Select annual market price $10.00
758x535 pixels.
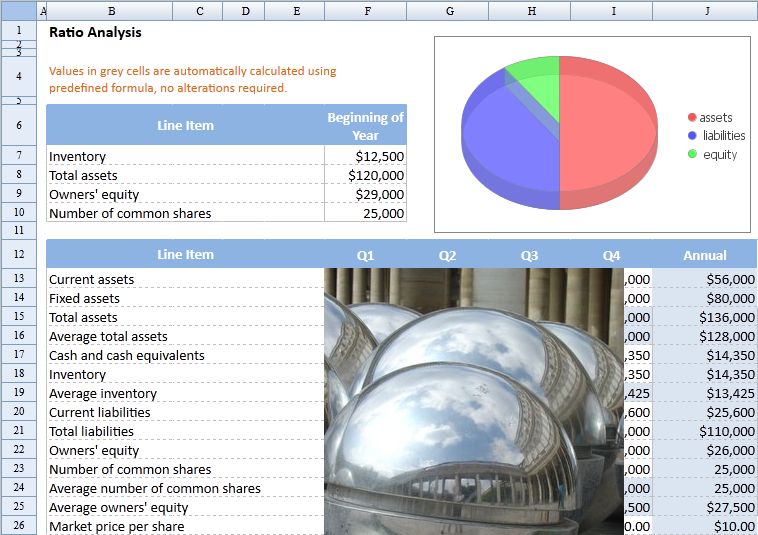point(734,526)
